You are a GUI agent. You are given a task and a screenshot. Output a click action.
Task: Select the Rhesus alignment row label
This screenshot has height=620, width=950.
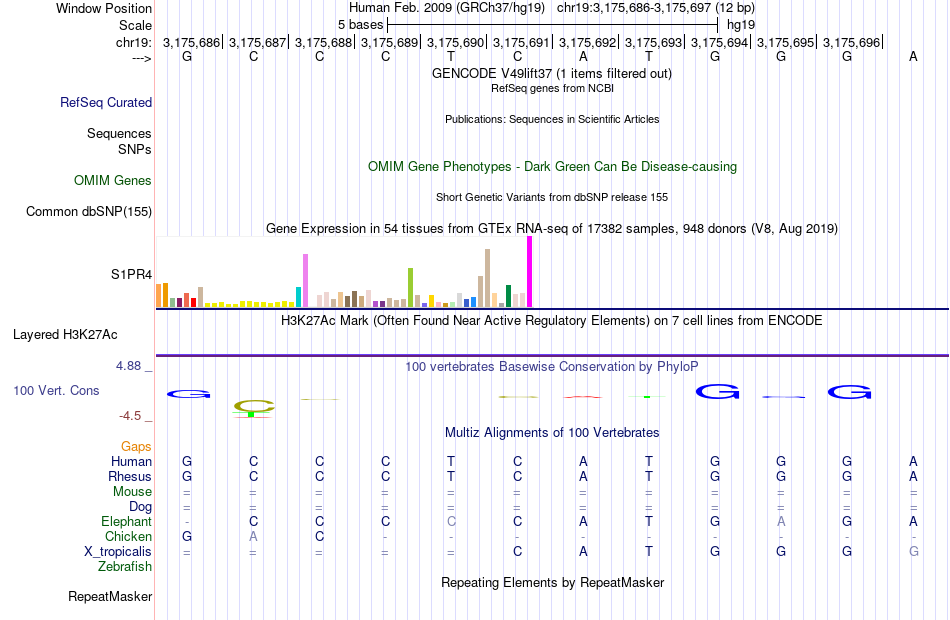[130, 476]
